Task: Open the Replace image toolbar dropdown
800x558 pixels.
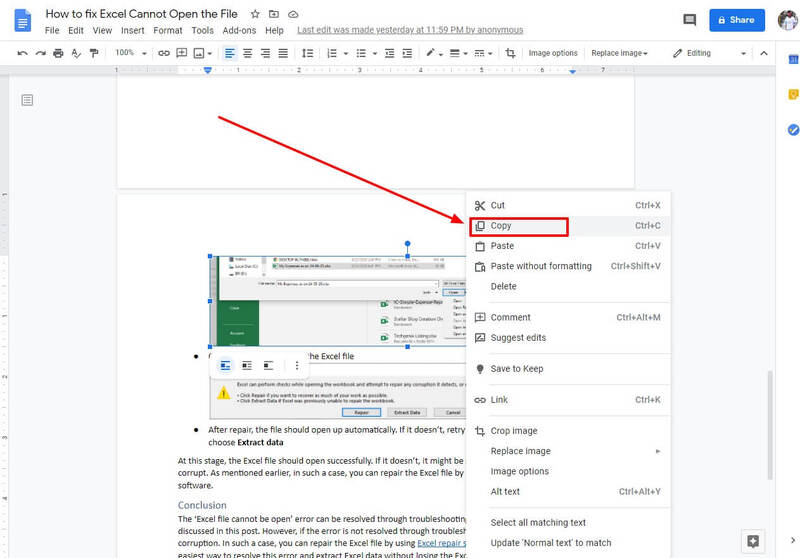Action: click(619, 53)
